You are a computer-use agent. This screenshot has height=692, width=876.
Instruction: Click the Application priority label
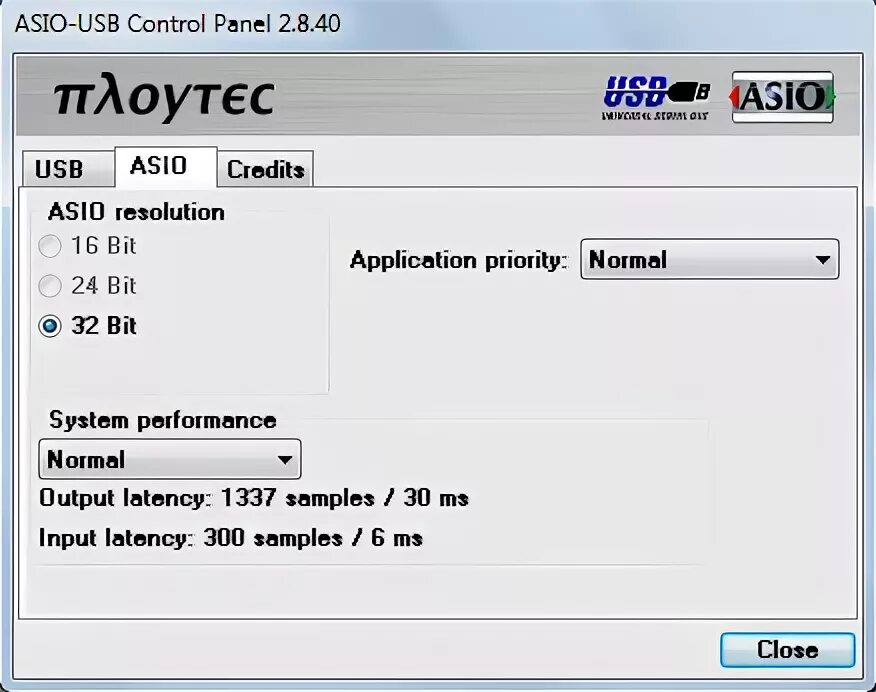pos(459,260)
